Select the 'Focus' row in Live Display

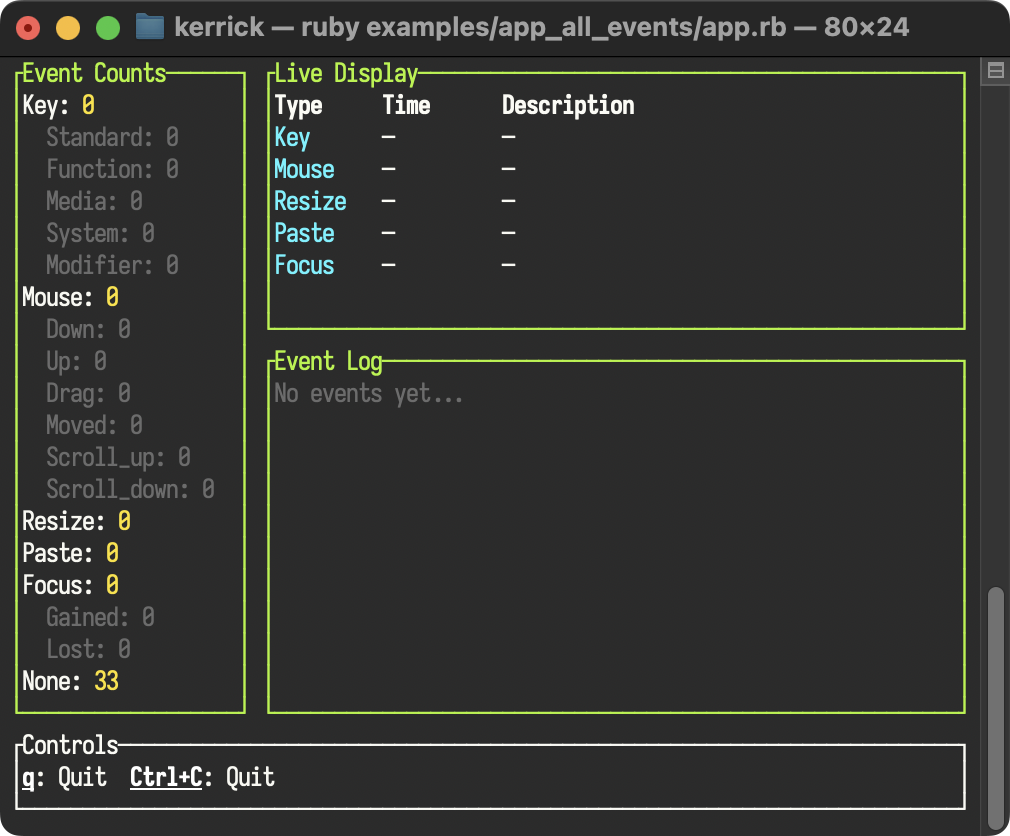(616, 265)
